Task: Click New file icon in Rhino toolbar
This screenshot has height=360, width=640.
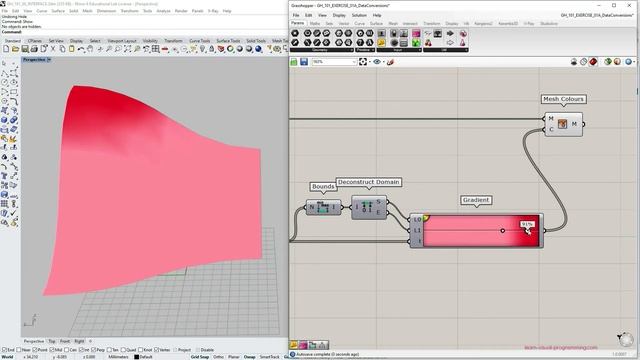Action: [x=6, y=49]
